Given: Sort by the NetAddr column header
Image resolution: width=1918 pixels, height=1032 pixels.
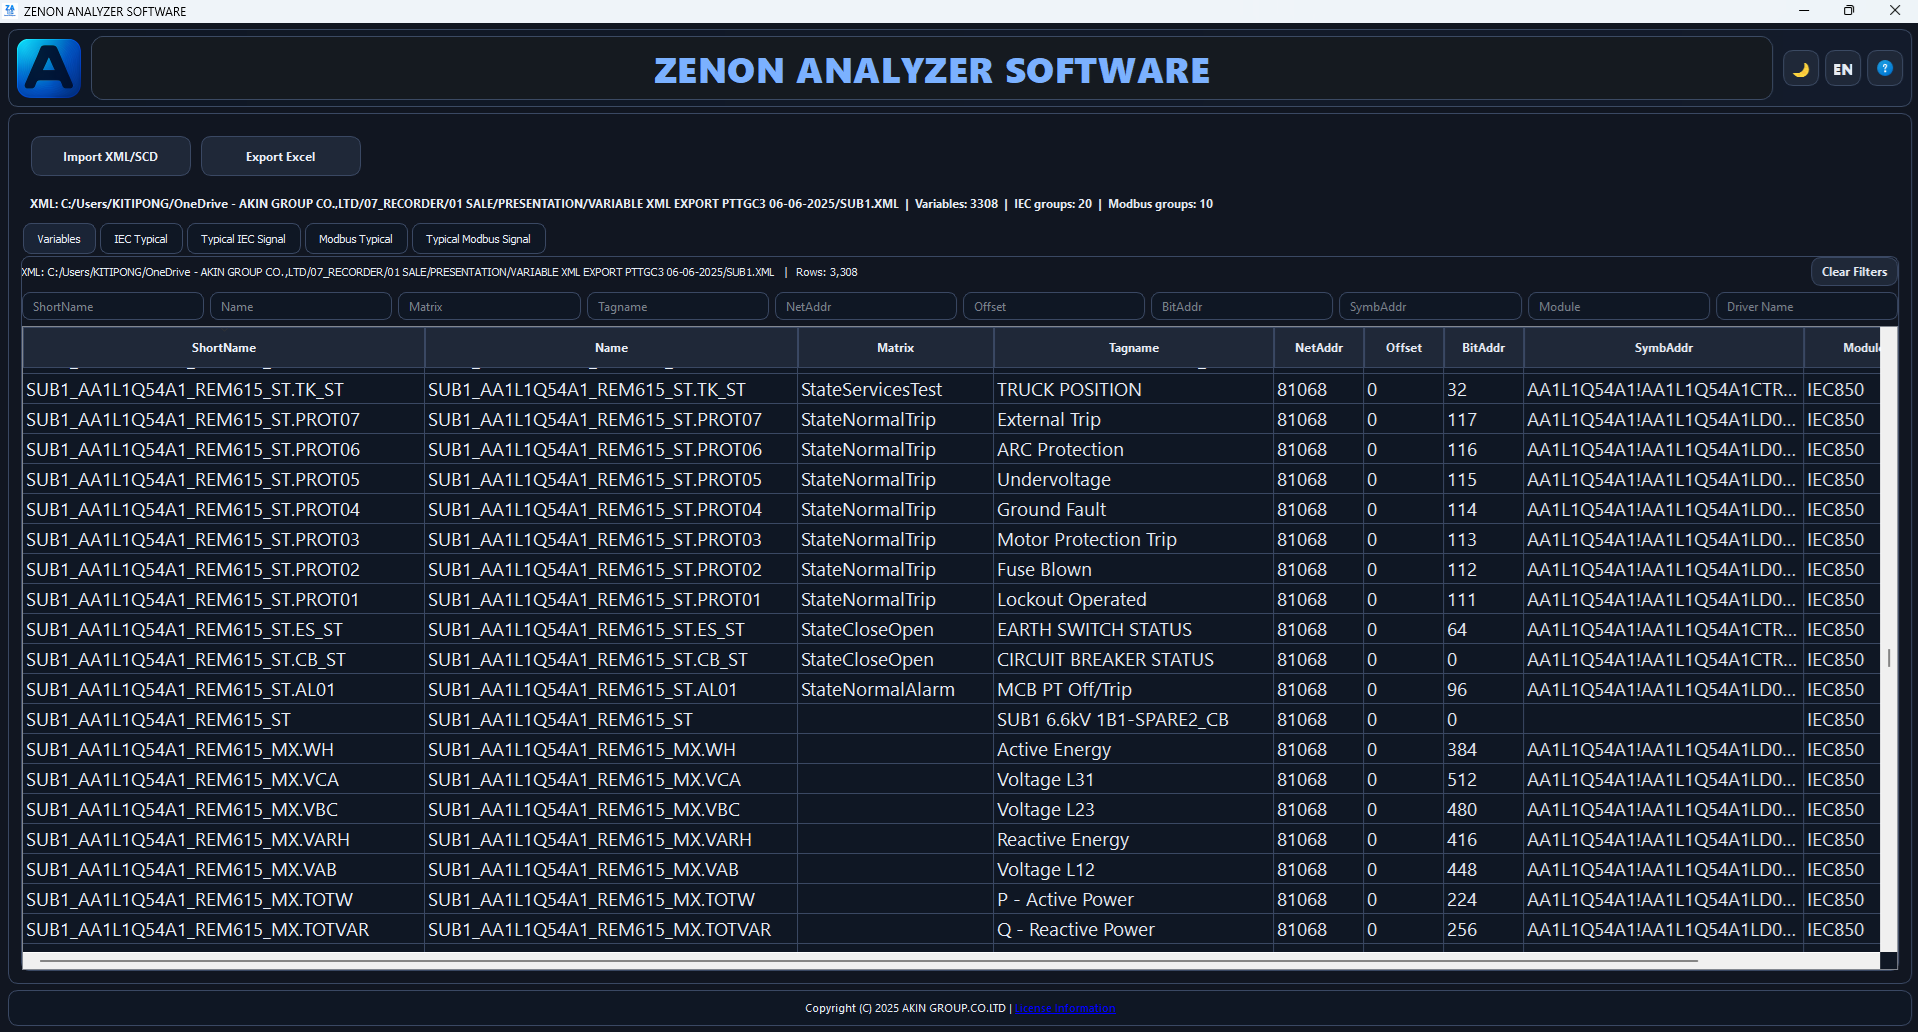Looking at the screenshot, I should click(1319, 348).
